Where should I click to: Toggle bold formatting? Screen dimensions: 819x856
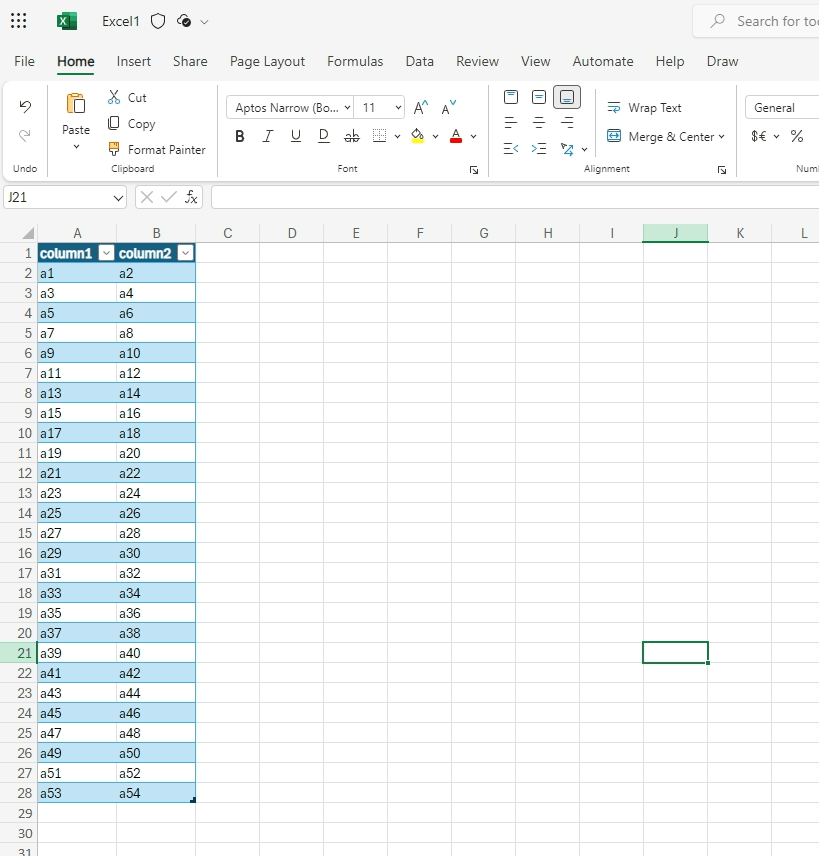[240, 136]
